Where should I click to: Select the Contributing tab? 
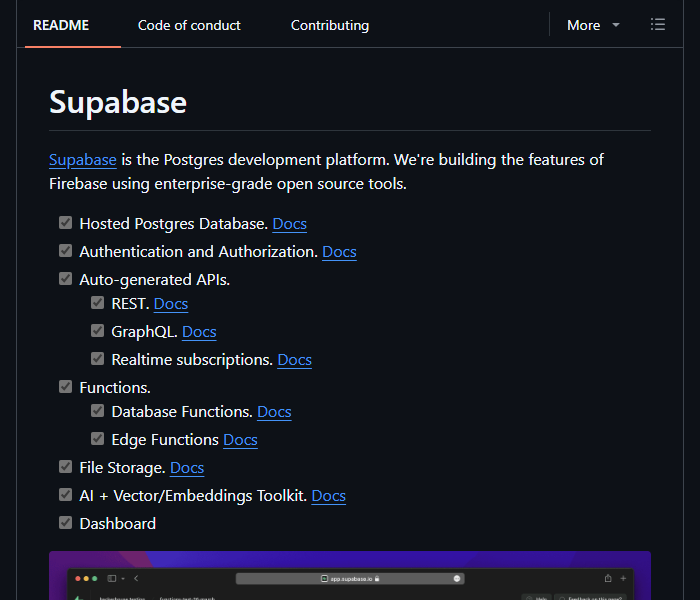click(330, 25)
